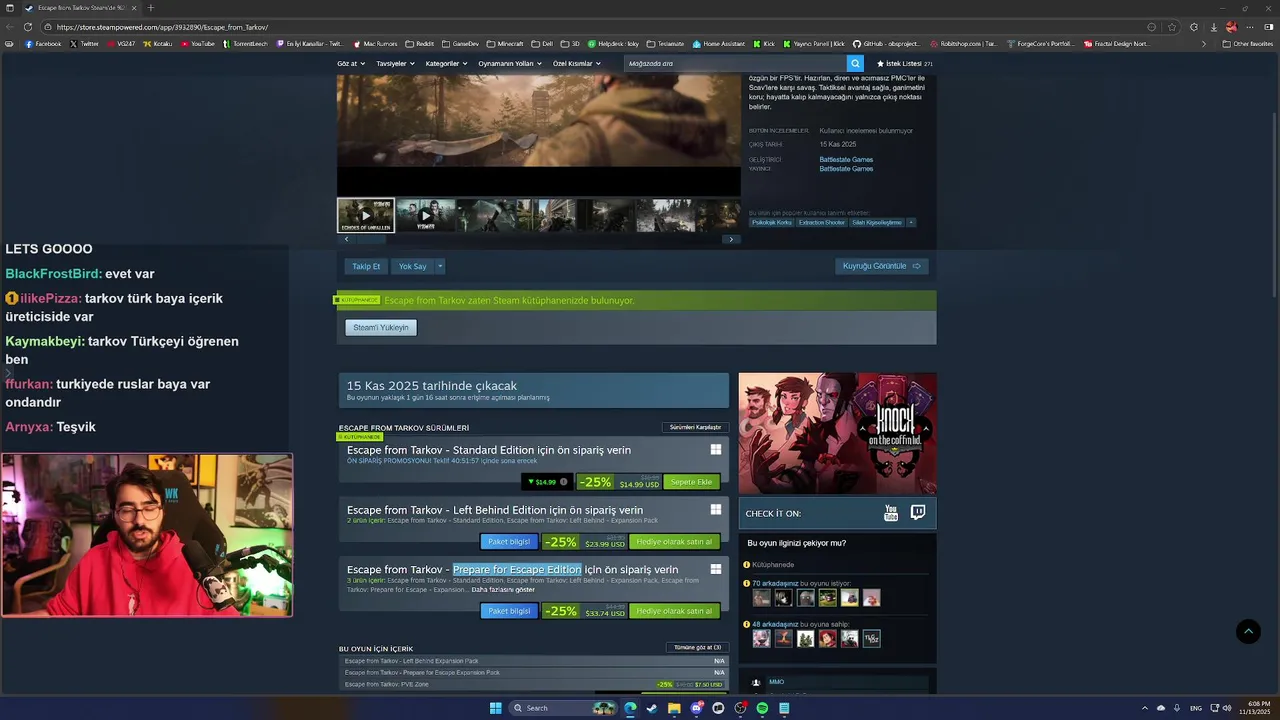Click the browser refresh button
This screenshot has height=720, width=1280.
point(27,27)
